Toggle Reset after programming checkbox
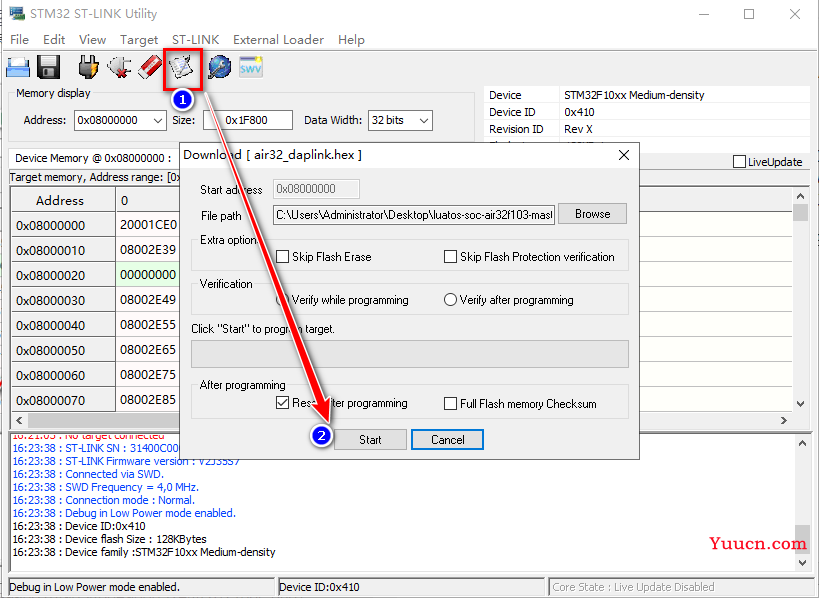 [x=283, y=403]
